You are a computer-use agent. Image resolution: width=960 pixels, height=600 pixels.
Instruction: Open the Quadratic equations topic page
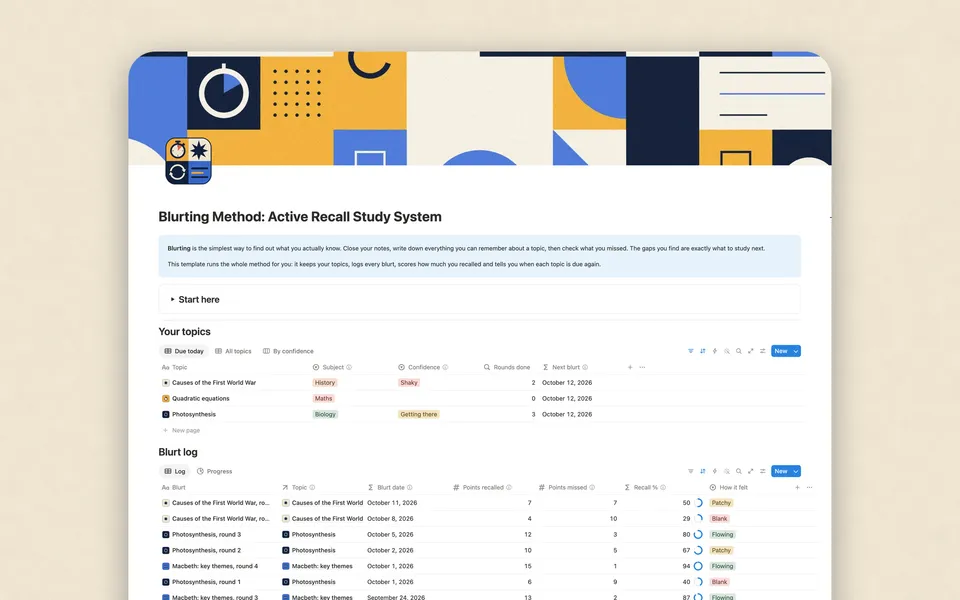pos(201,399)
